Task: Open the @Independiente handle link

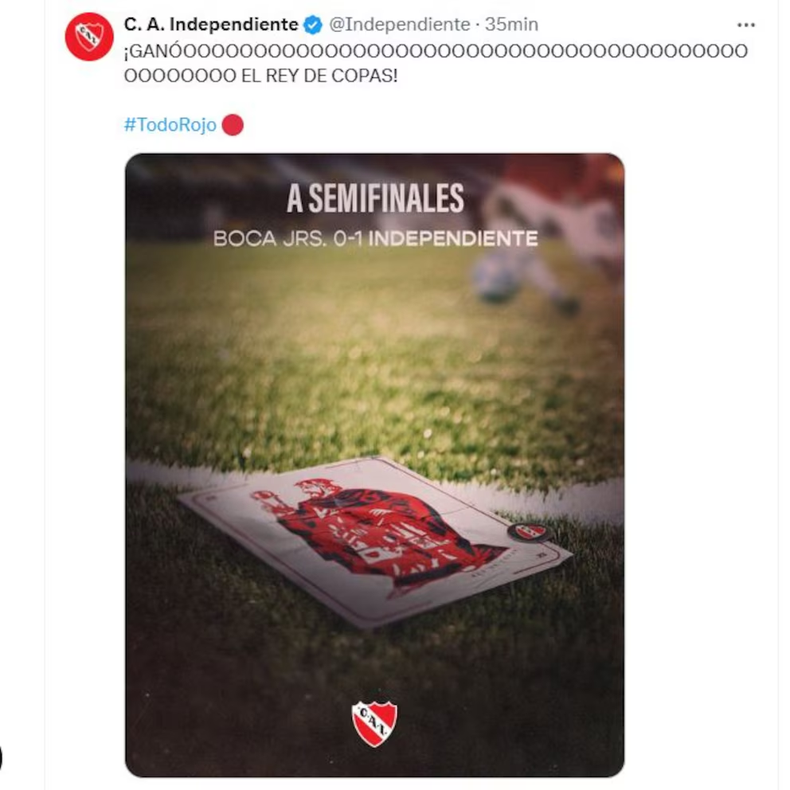Action: pos(399,24)
